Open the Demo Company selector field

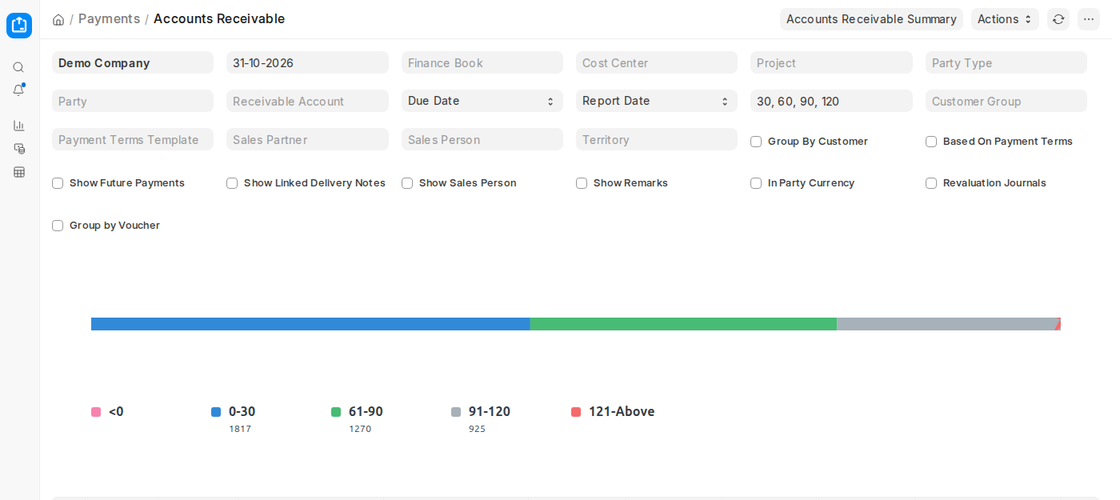click(x=133, y=62)
